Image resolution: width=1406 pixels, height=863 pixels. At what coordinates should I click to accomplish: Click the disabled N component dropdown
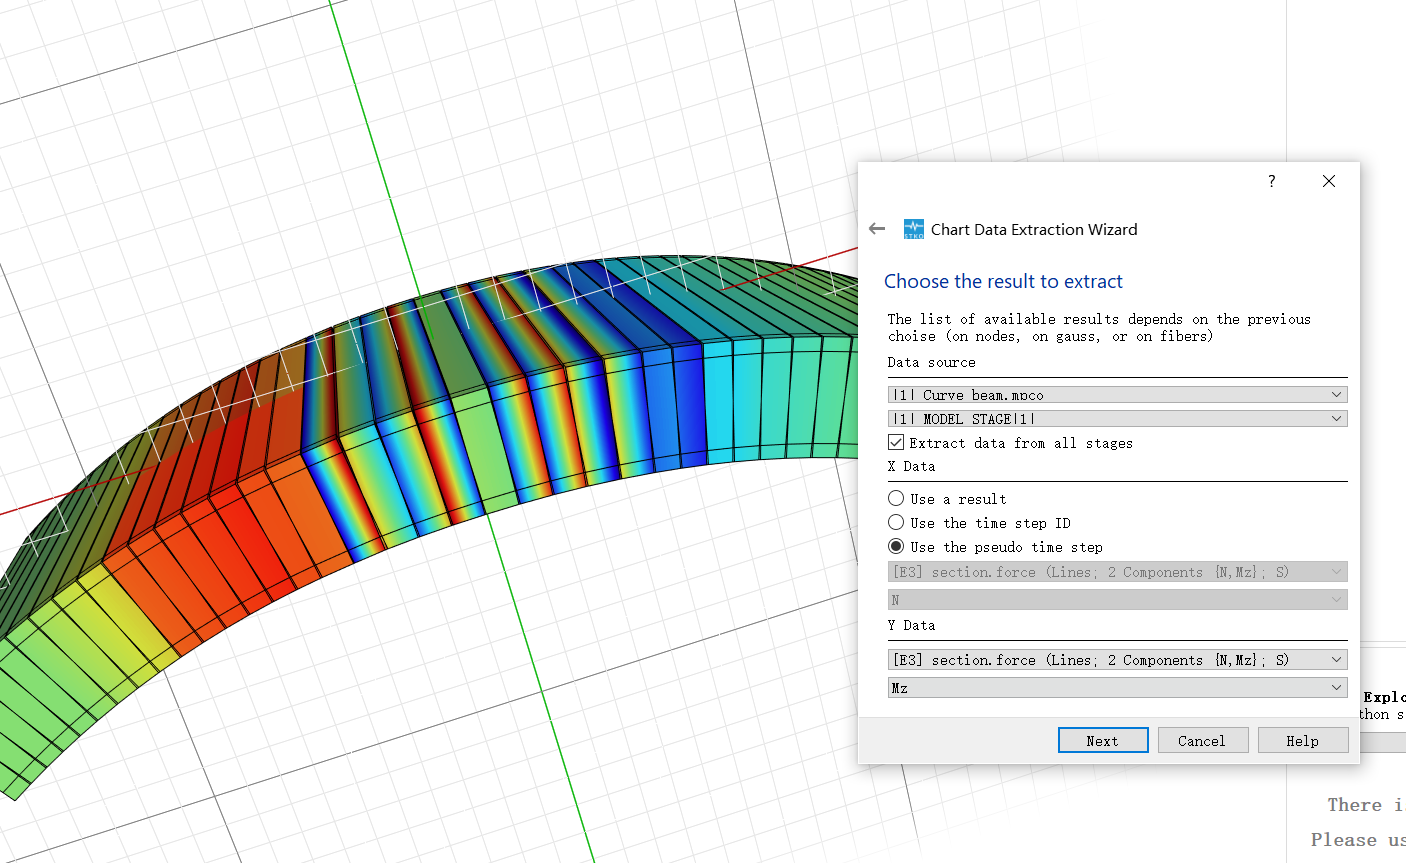[1117, 600]
